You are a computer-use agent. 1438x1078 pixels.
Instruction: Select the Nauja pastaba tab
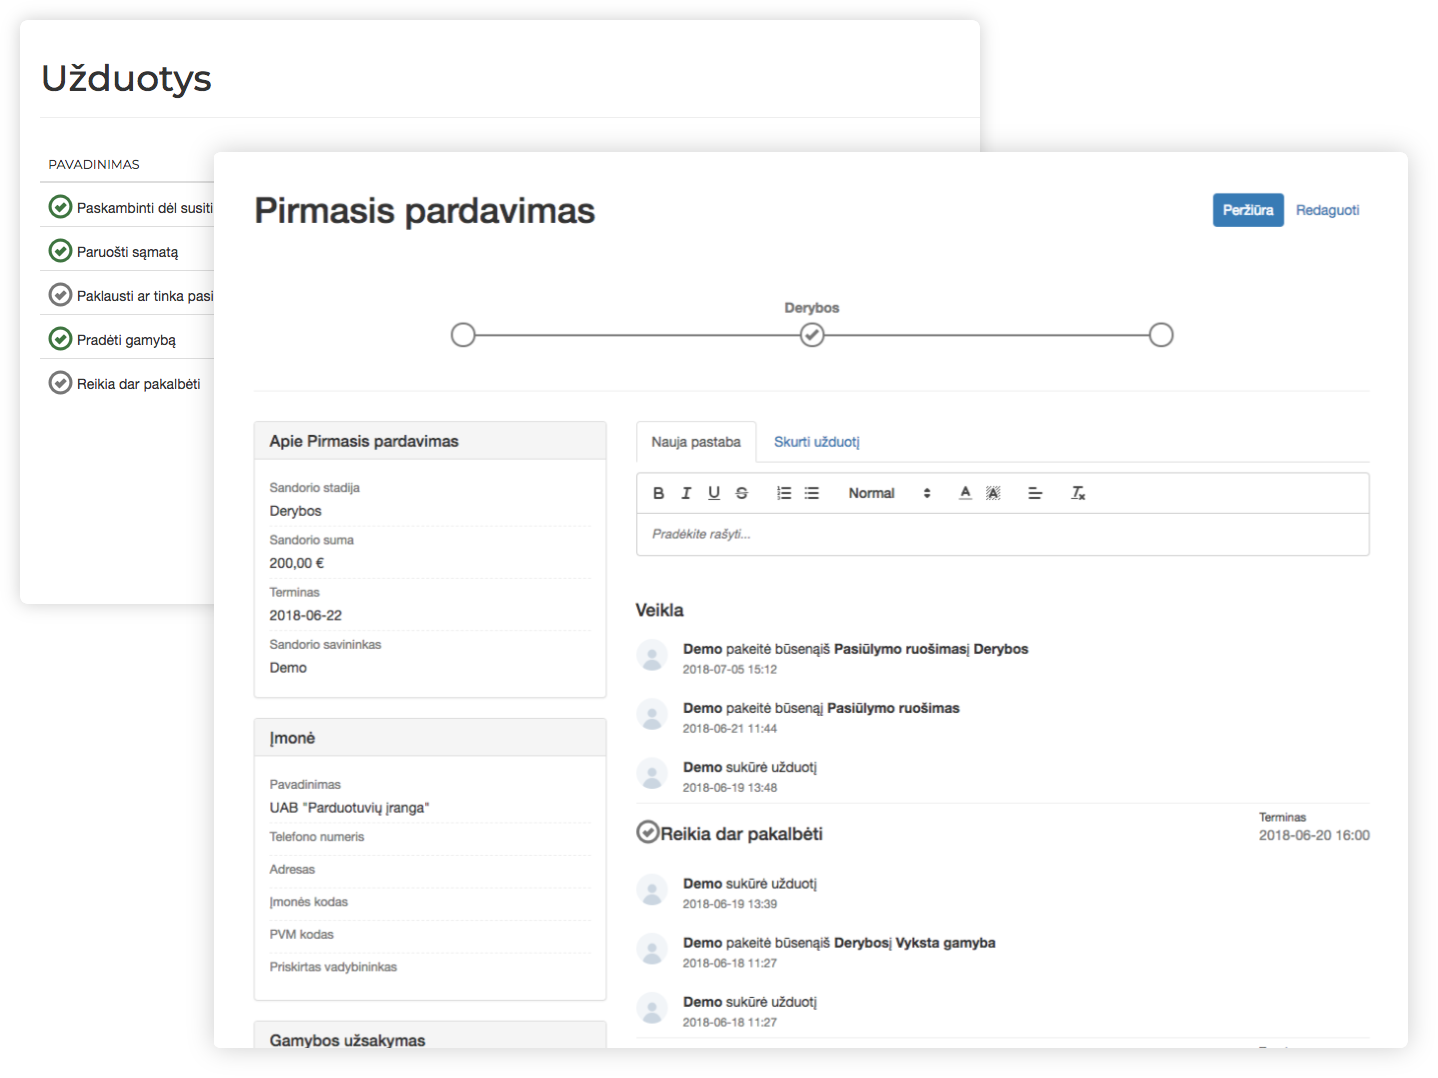pyautogui.click(x=696, y=442)
